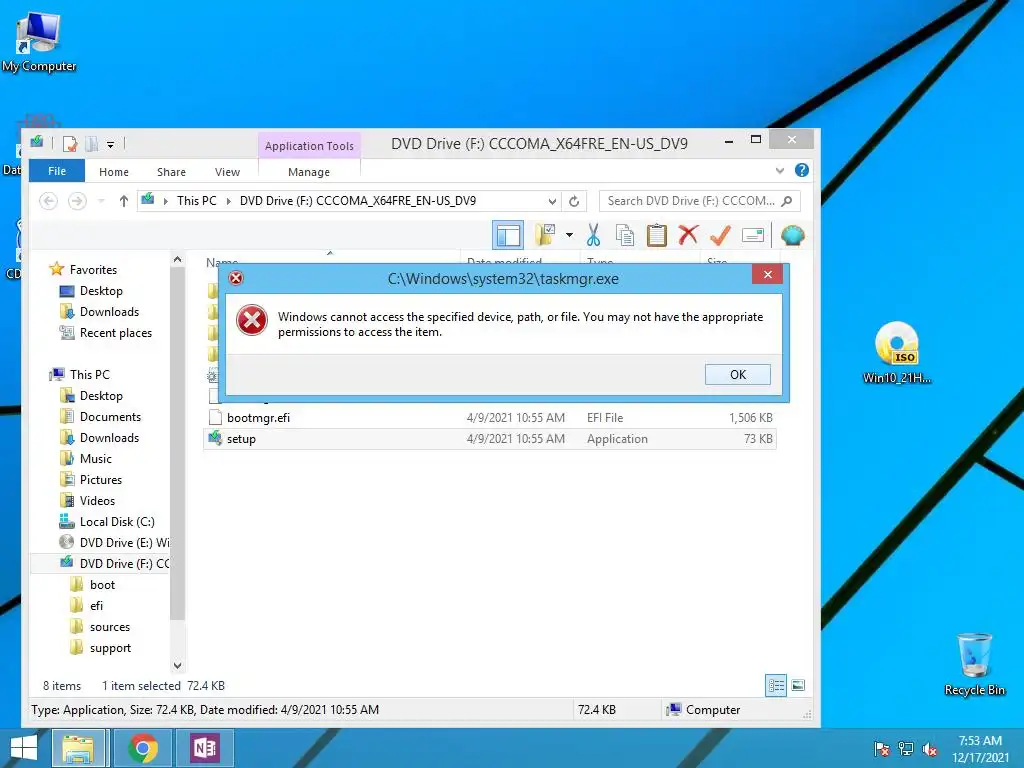This screenshot has height=768, width=1024.
Task: Click OK in the taskmgr.exe error dialog
Action: (737, 374)
